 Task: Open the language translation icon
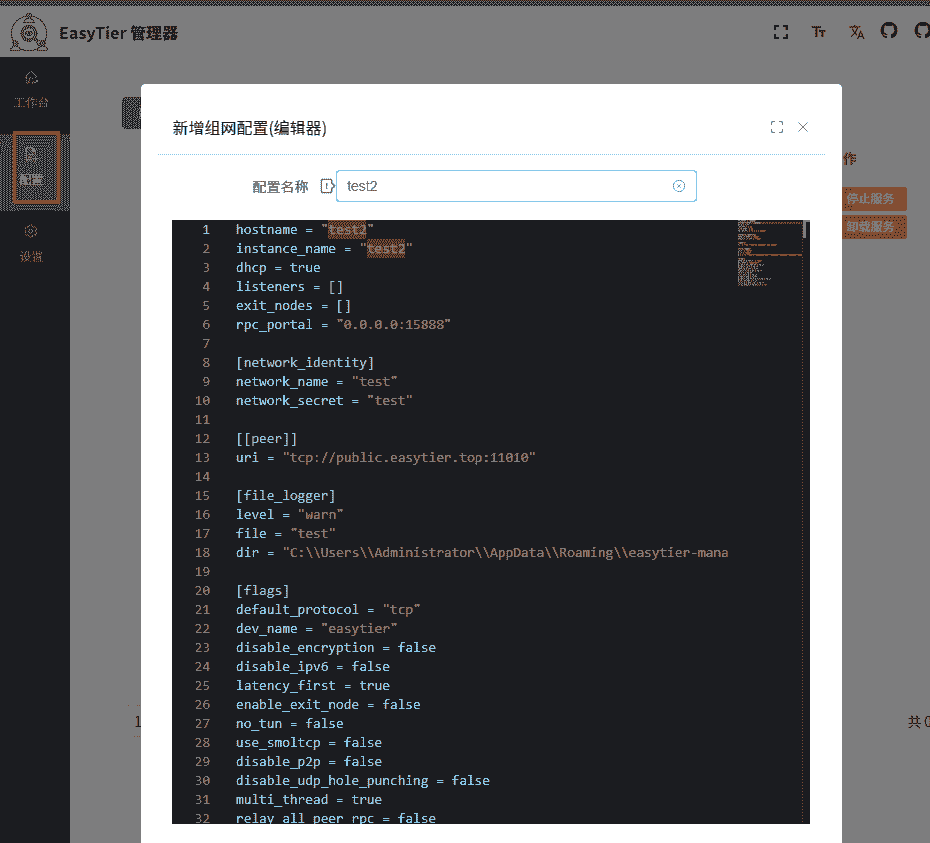[x=856, y=32]
